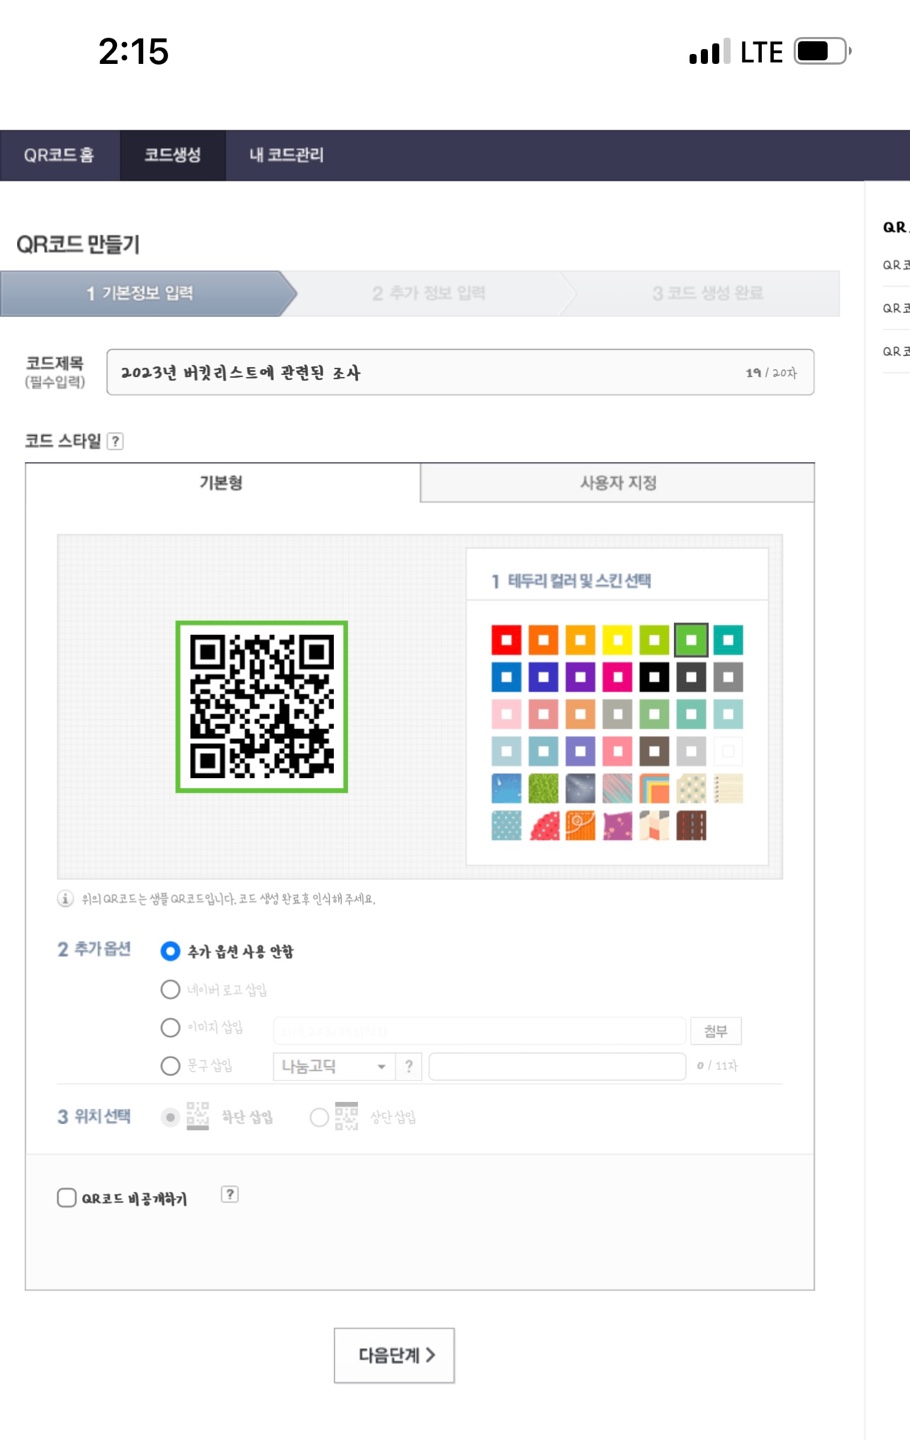This screenshot has width=910, height=1440.
Task: Pick the selected green border swatch
Action: coord(691,640)
